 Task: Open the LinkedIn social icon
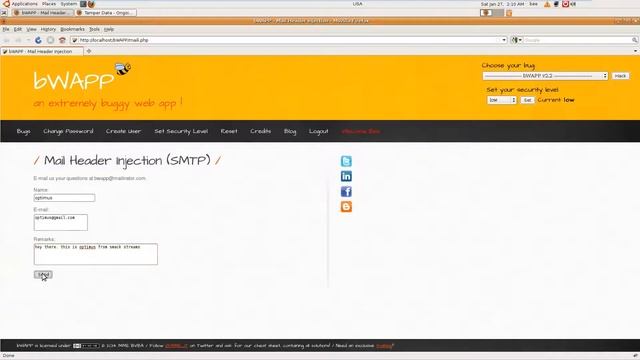346,176
